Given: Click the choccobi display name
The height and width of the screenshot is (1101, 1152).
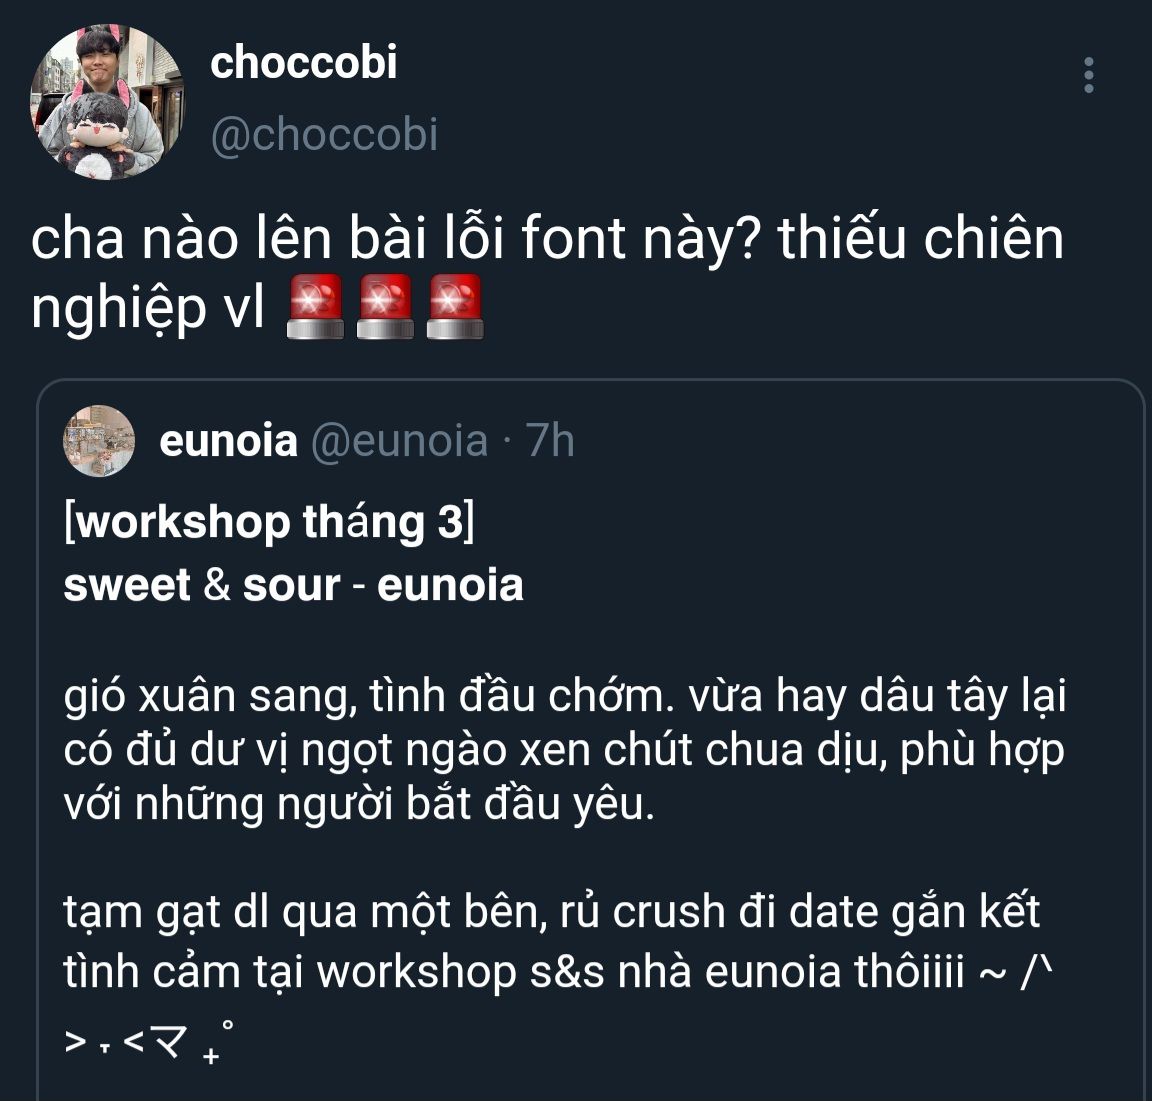Looking at the screenshot, I should [x=303, y=62].
